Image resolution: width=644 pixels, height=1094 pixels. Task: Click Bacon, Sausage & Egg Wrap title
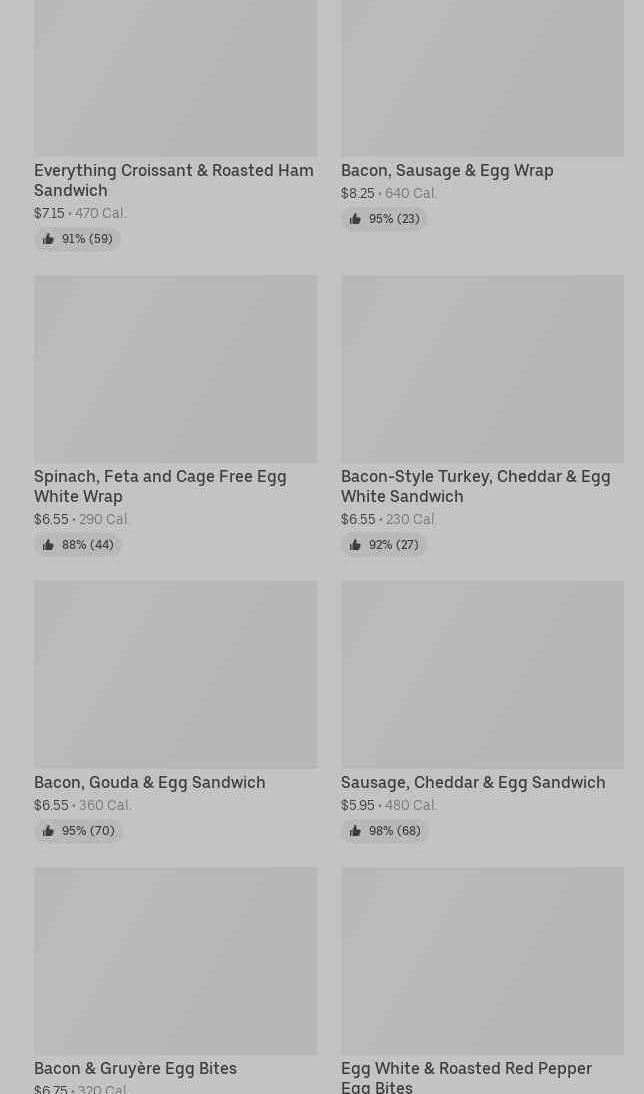click(447, 171)
